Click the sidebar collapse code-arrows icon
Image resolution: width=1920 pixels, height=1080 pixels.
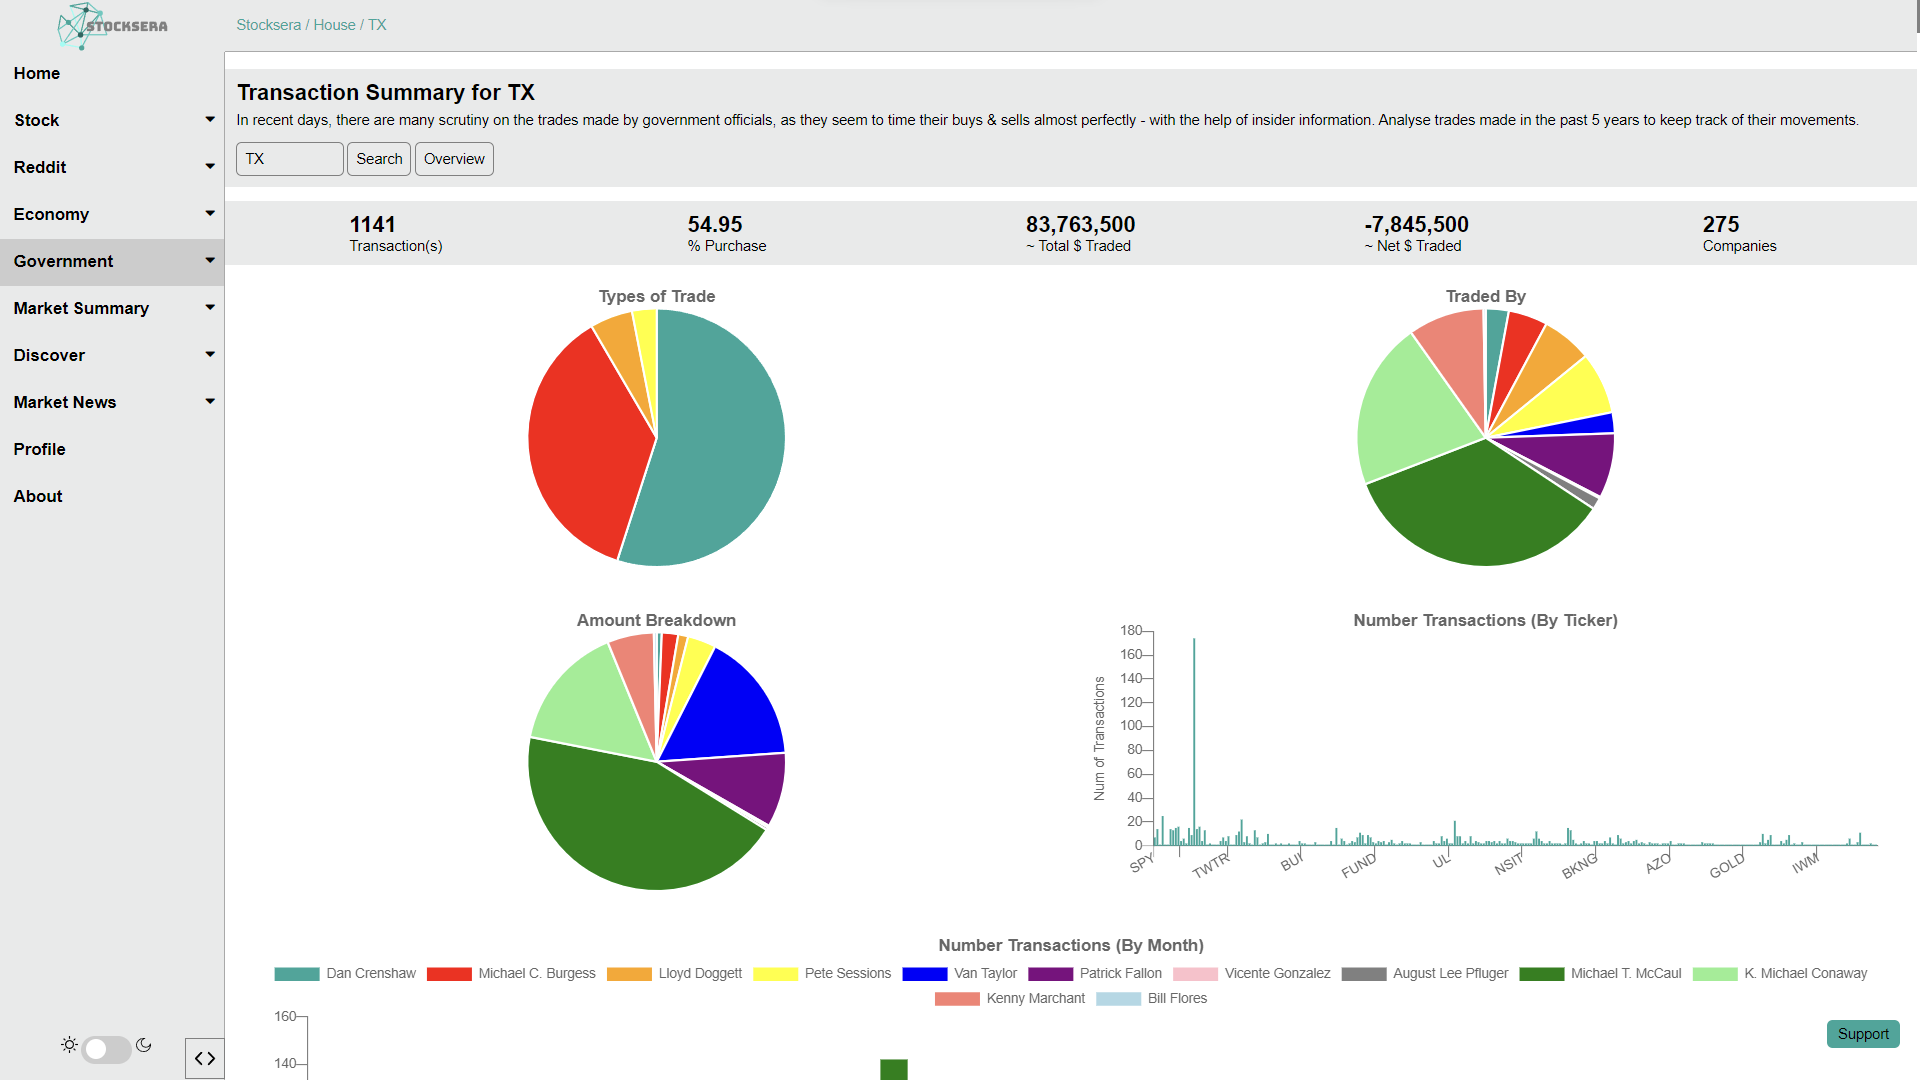click(x=205, y=1058)
